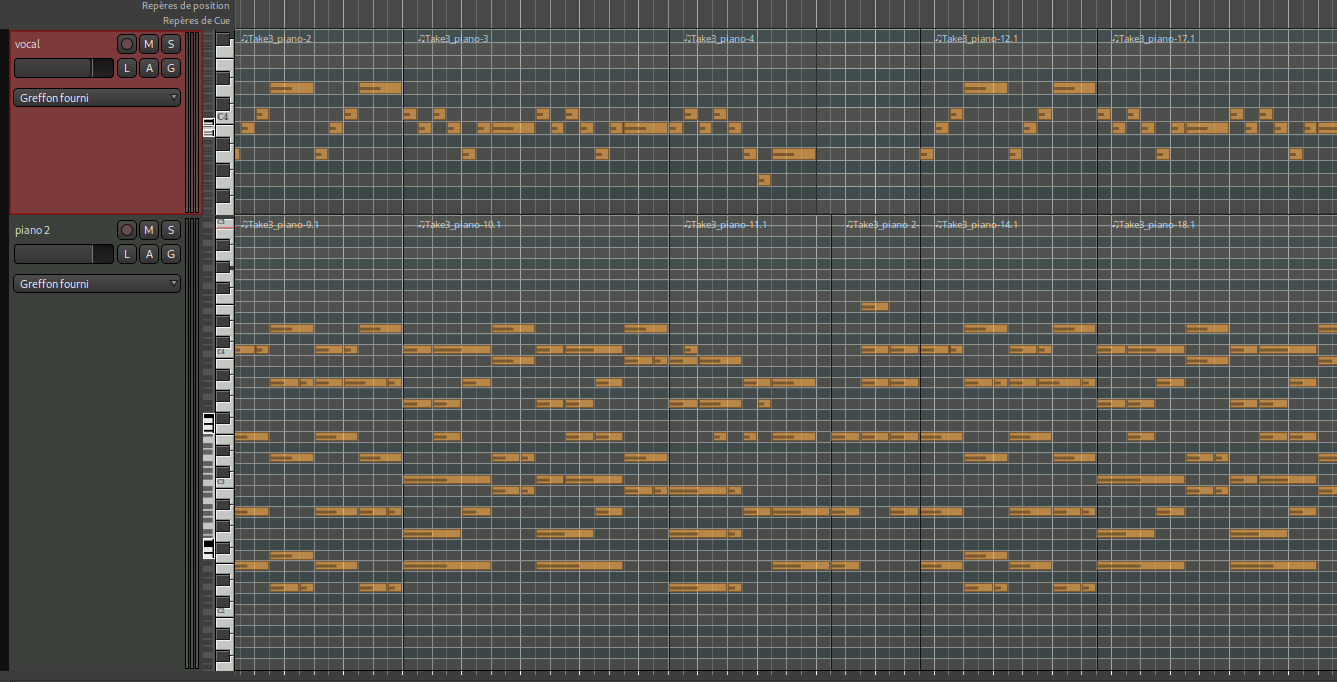
Task: Open vocal track's Greffon fourni dropdown
Action: [x=97, y=98]
